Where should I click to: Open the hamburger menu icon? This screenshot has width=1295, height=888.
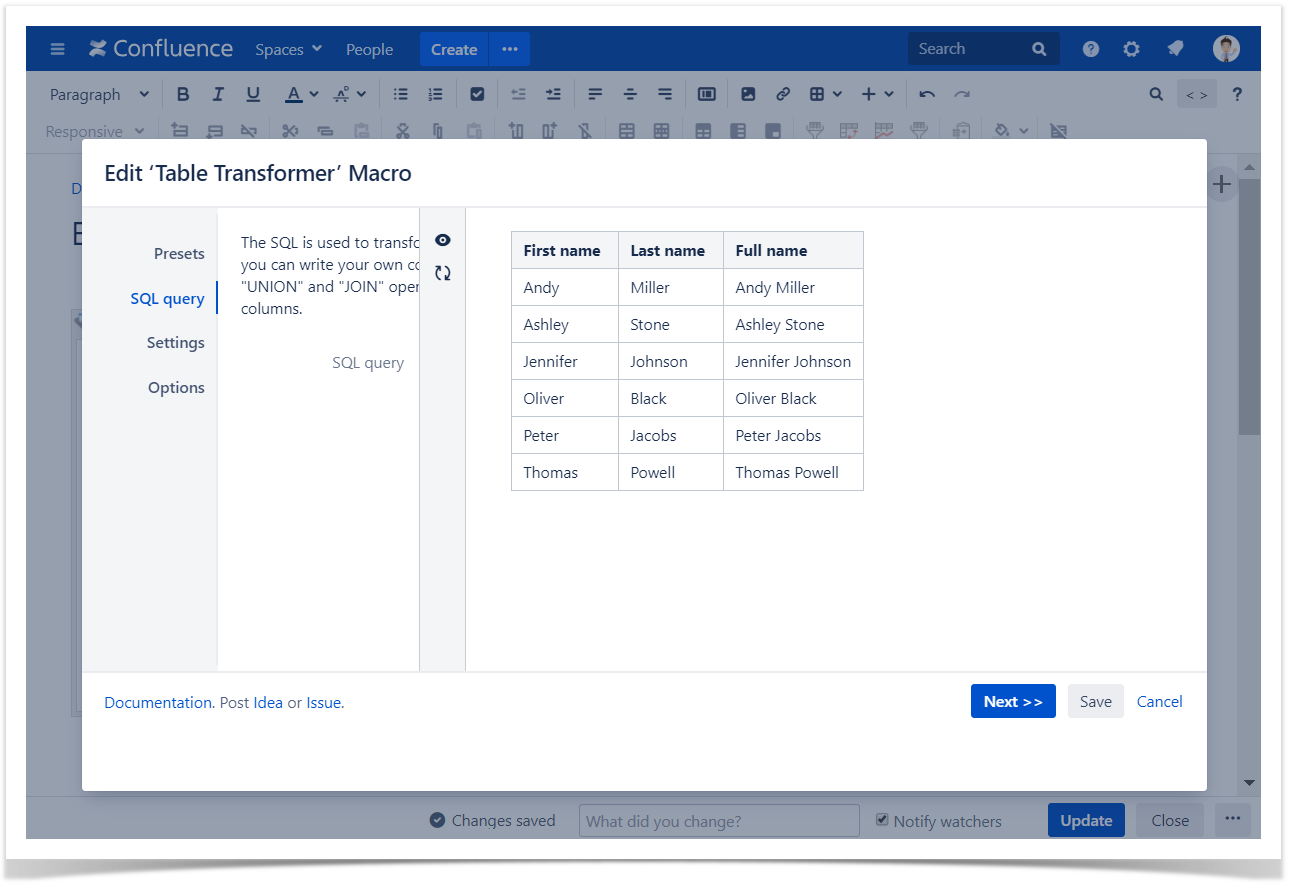(57, 49)
